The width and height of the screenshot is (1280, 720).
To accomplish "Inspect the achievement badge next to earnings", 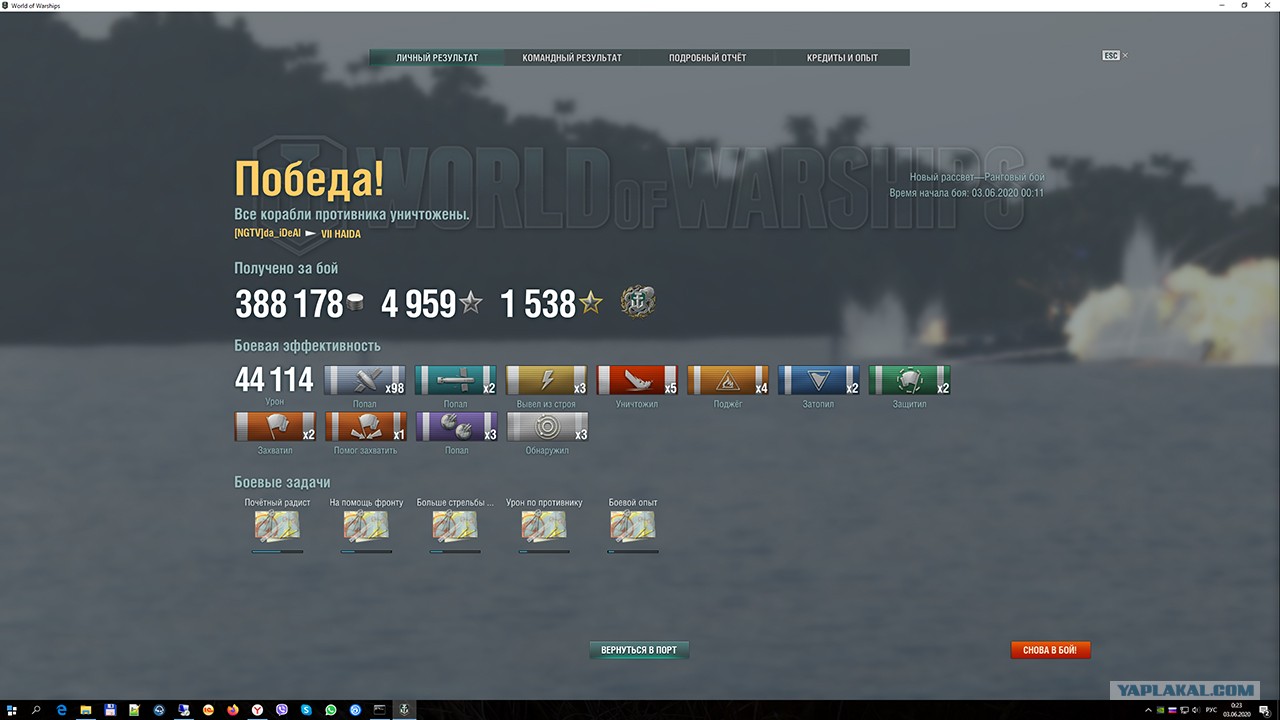I will (638, 302).
